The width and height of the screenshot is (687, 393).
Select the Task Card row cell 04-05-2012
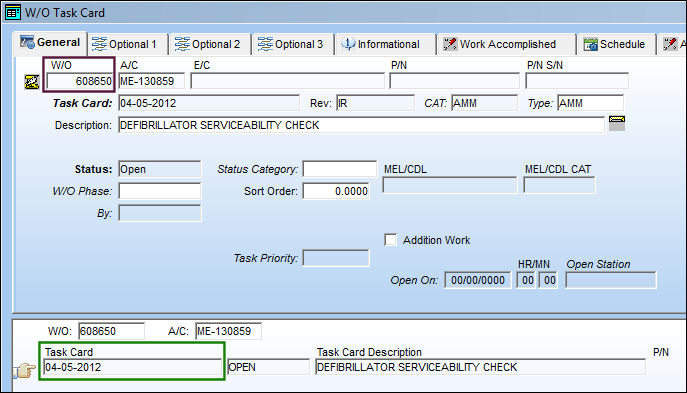pyautogui.click(x=133, y=367)
